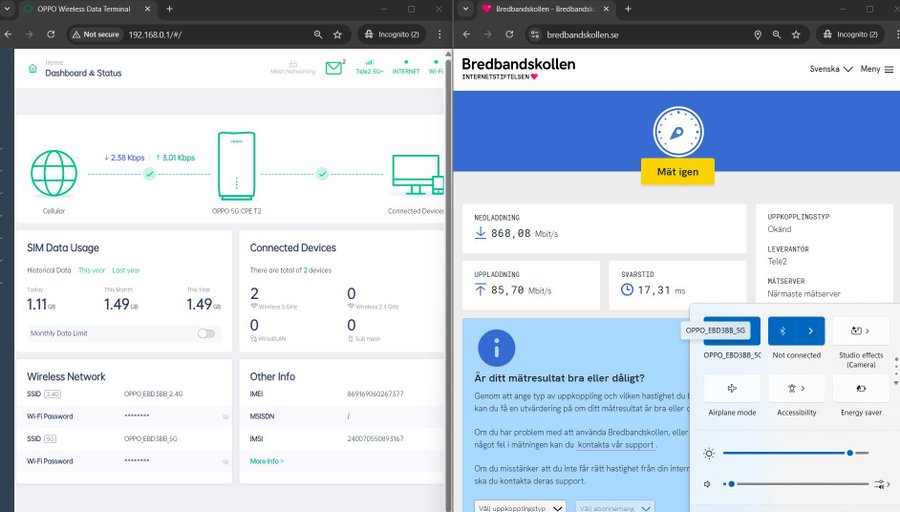Open the kontakta vår support link

tap(616, 444)
